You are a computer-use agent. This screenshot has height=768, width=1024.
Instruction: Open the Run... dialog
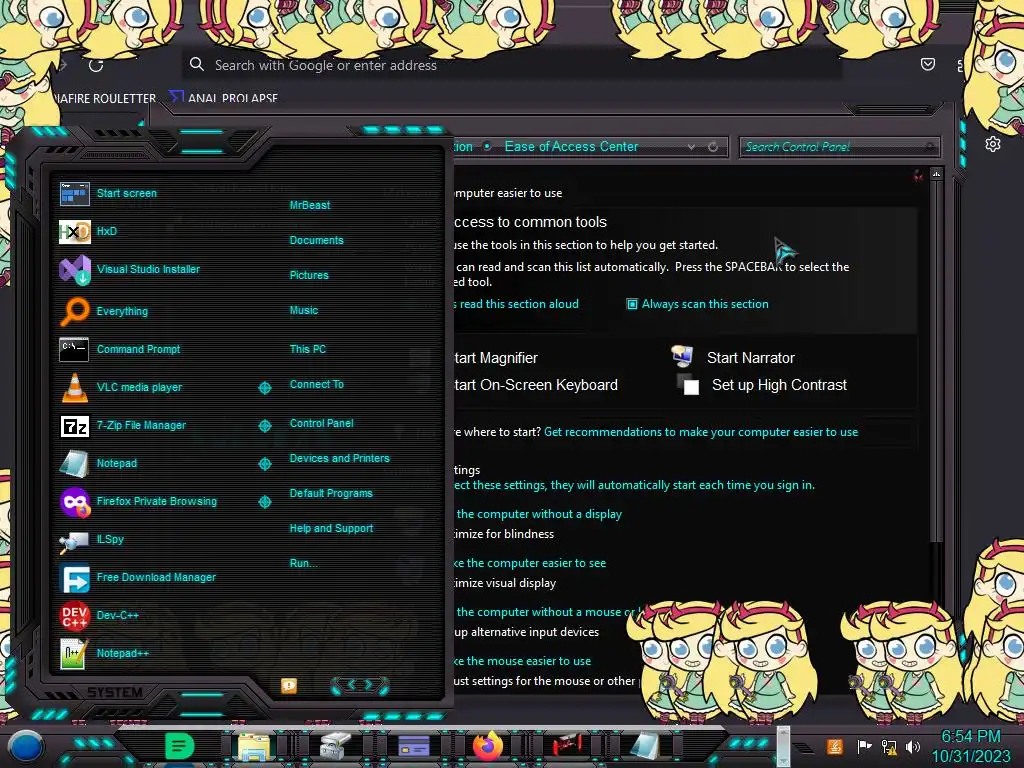point(303,564)
